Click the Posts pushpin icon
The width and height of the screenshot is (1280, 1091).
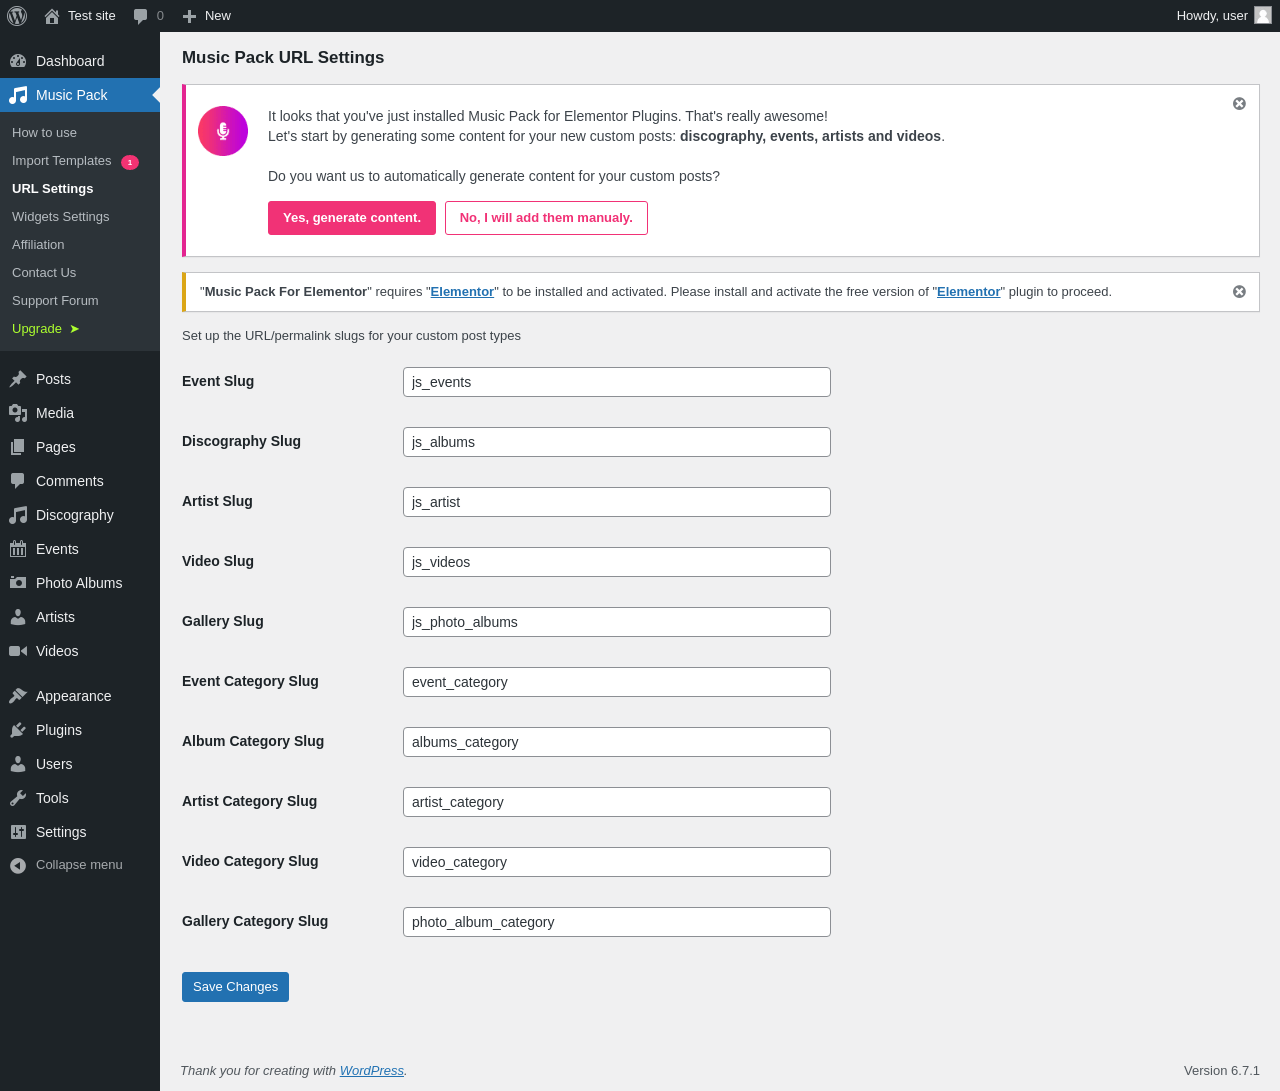(18, 379)
